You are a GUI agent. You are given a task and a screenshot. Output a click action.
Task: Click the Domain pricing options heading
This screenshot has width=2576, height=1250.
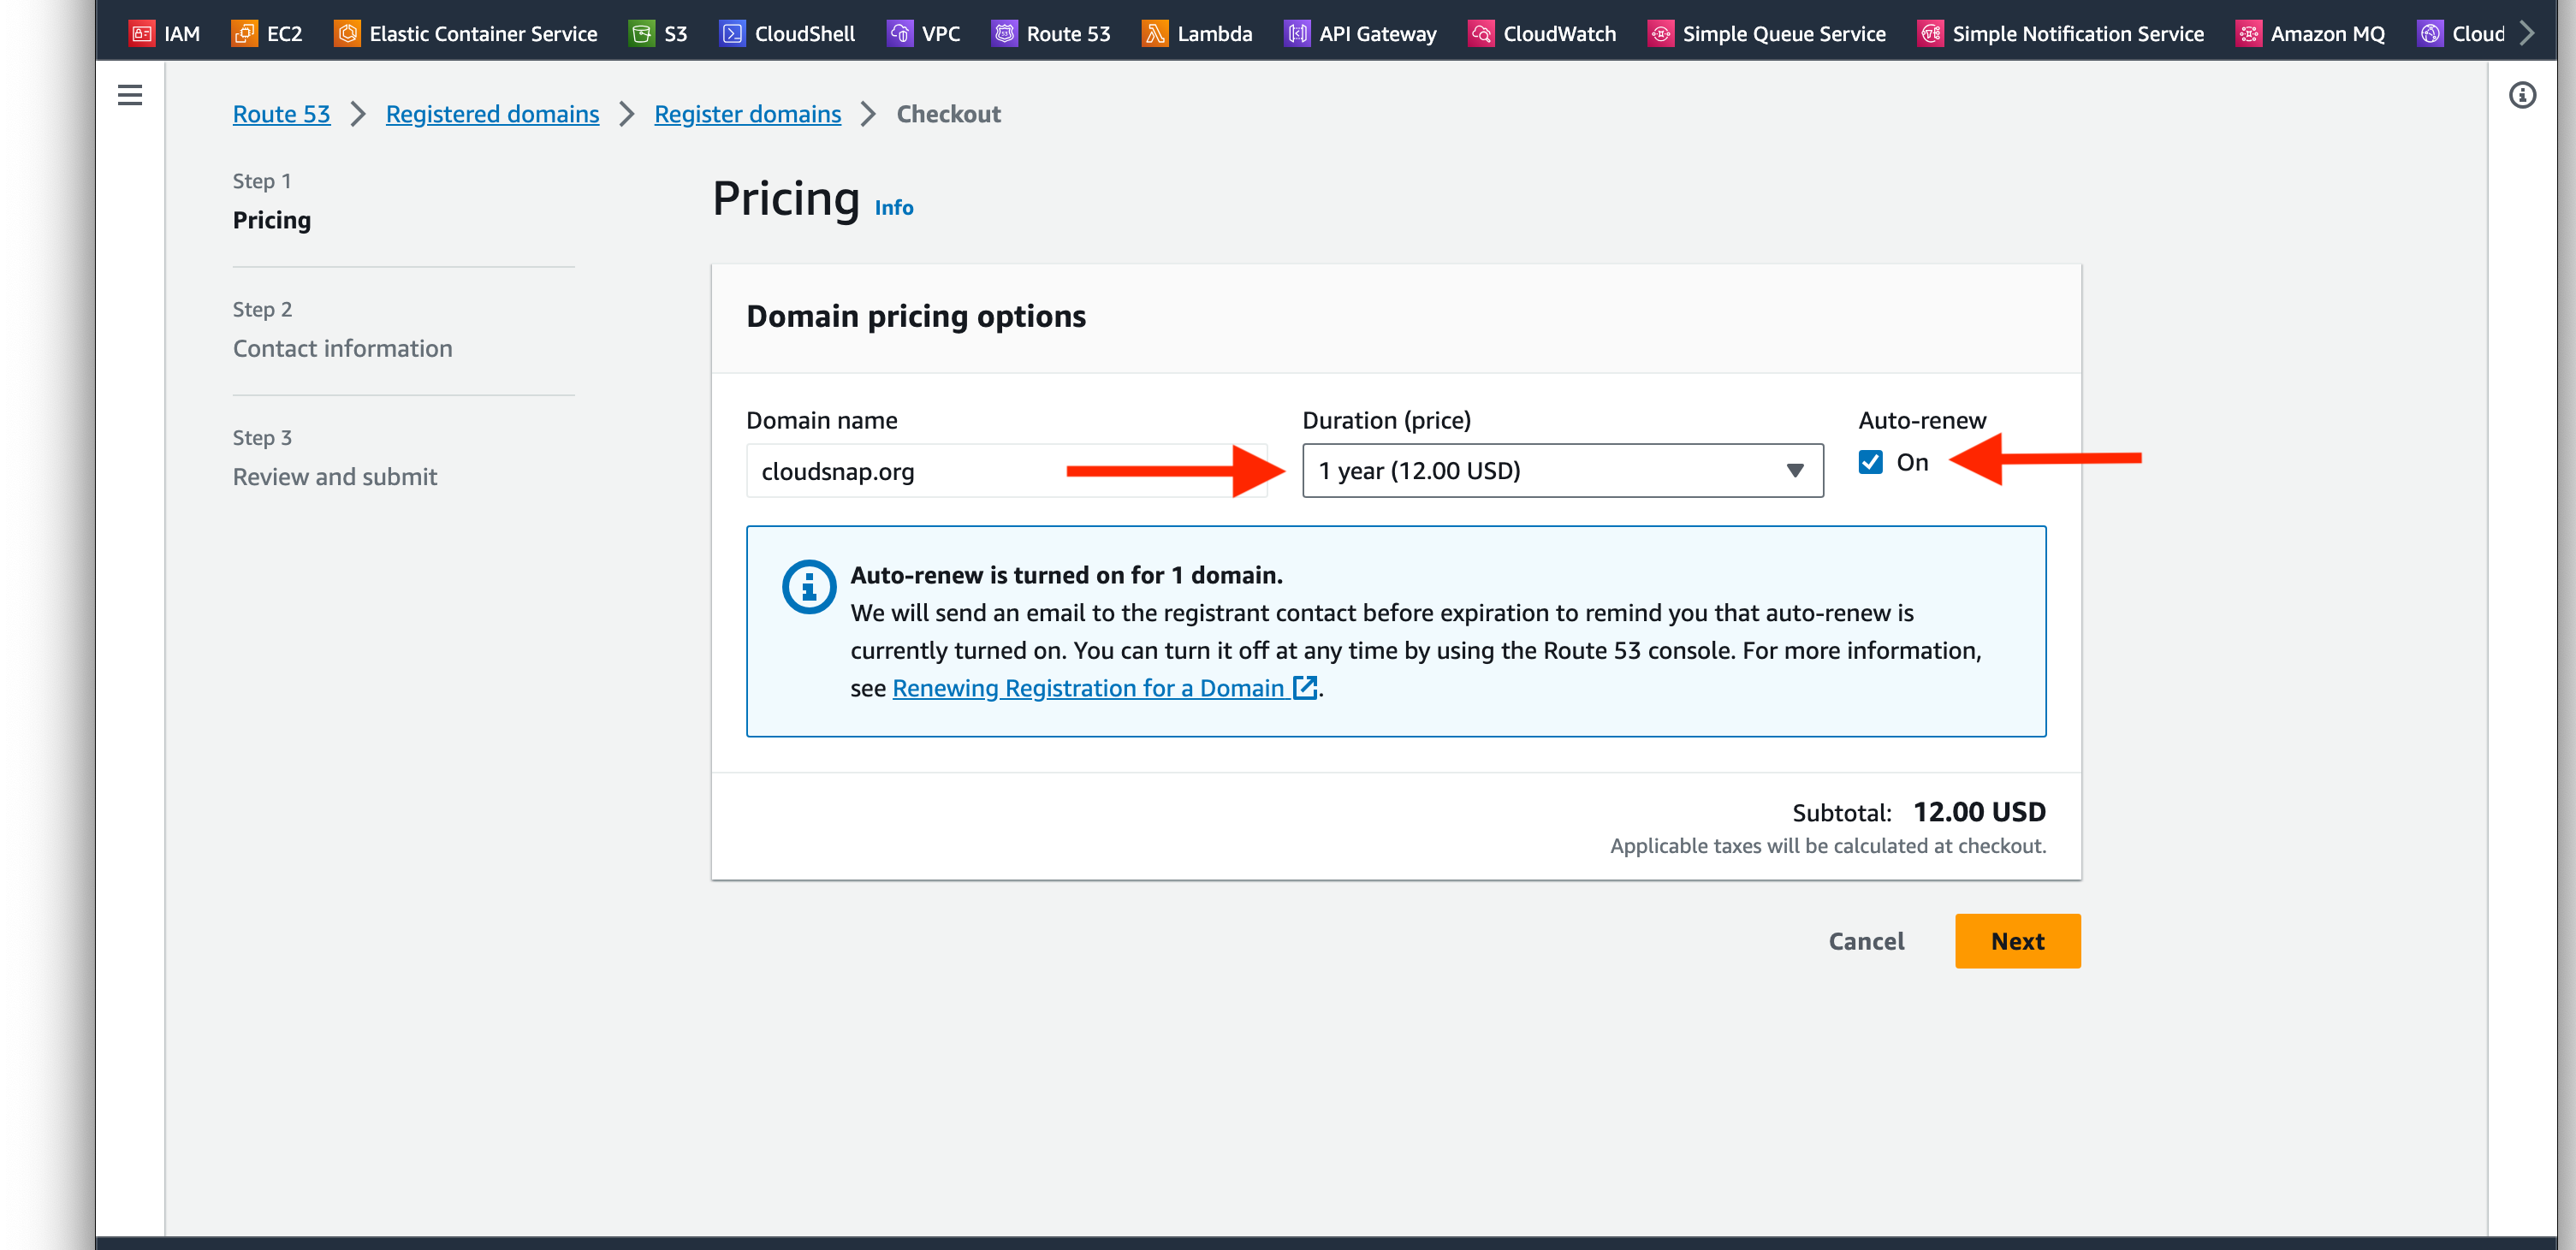[916, 316]
